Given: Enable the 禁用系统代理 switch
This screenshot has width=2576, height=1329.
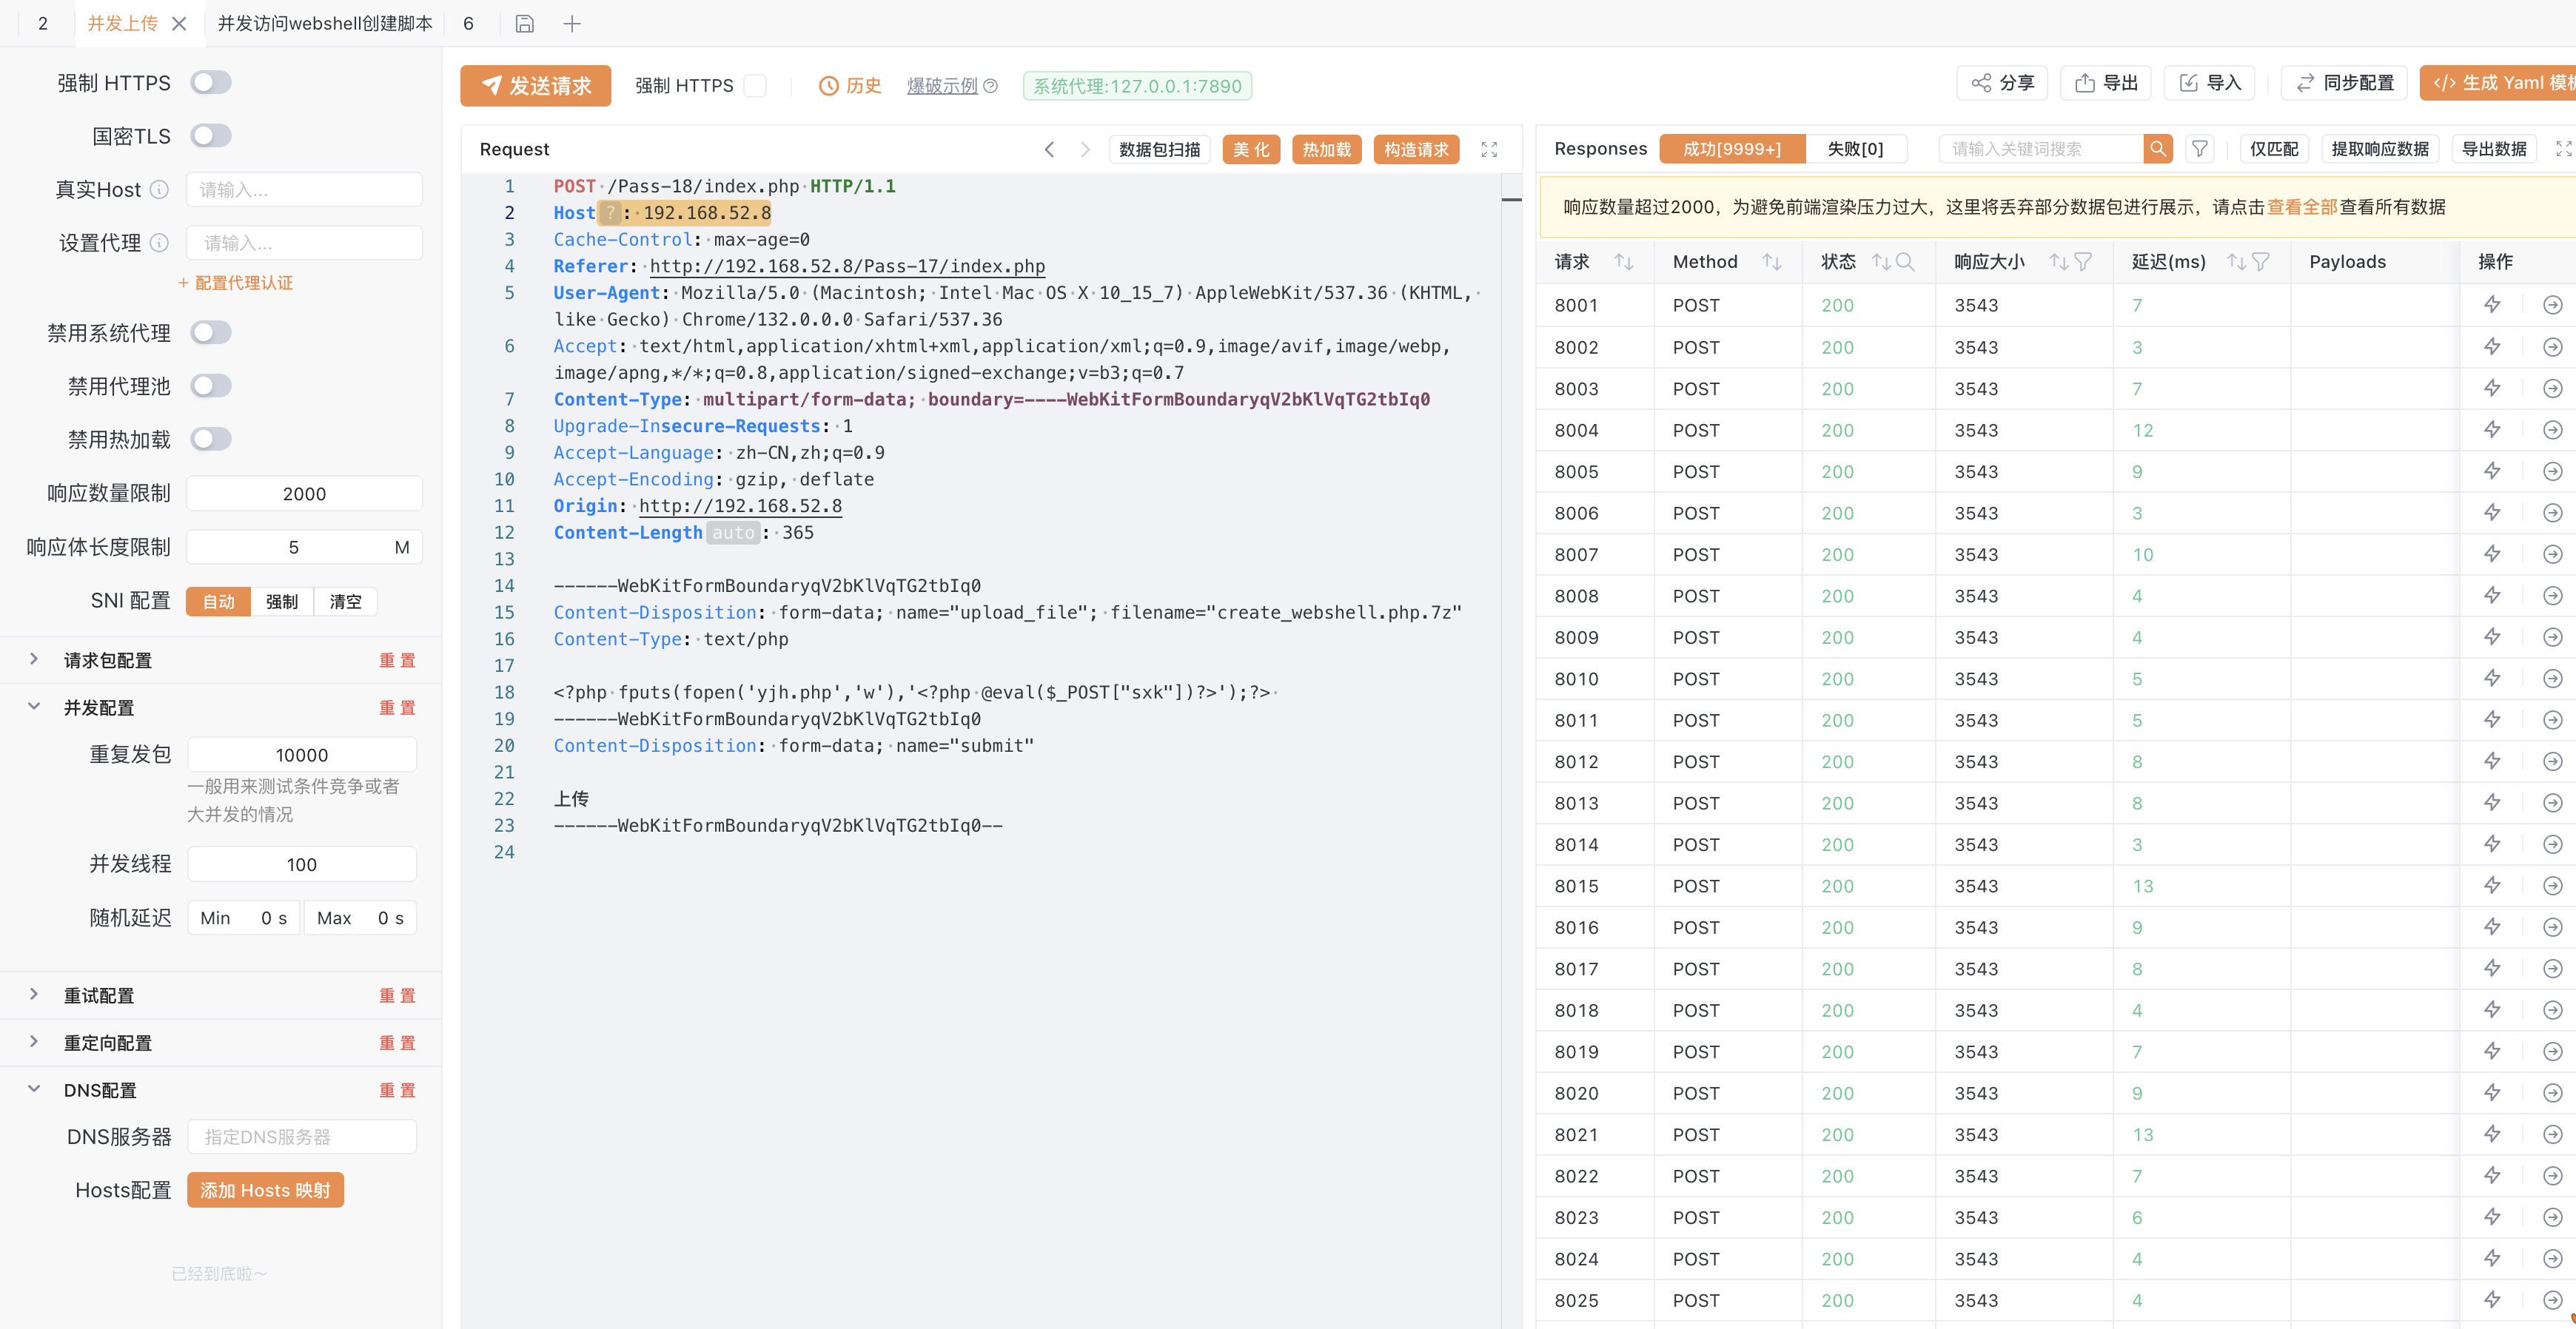Looking at the screenshot, I should (211, 332).
